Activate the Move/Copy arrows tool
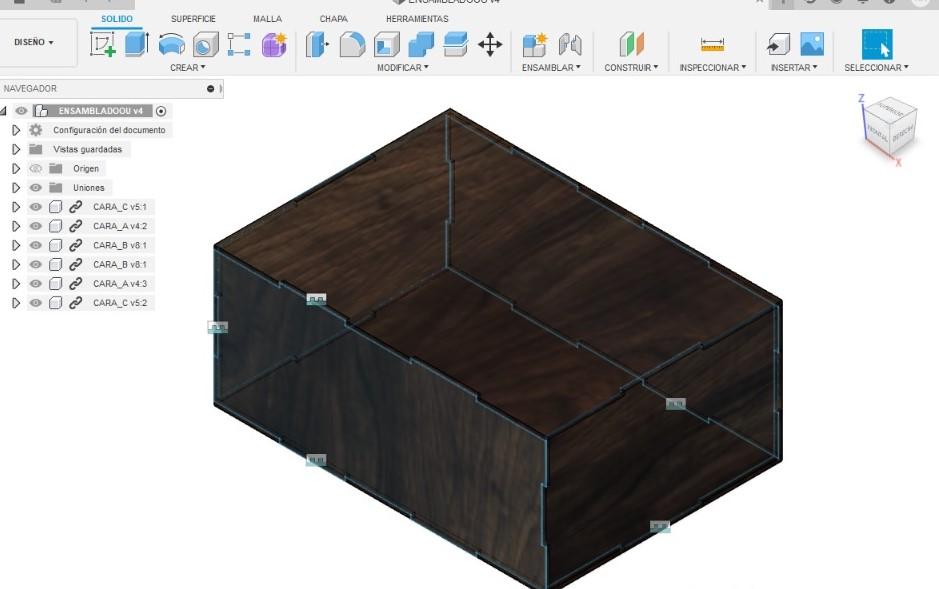The height and width of the screenshot is (589, 939). click(490, 45)
